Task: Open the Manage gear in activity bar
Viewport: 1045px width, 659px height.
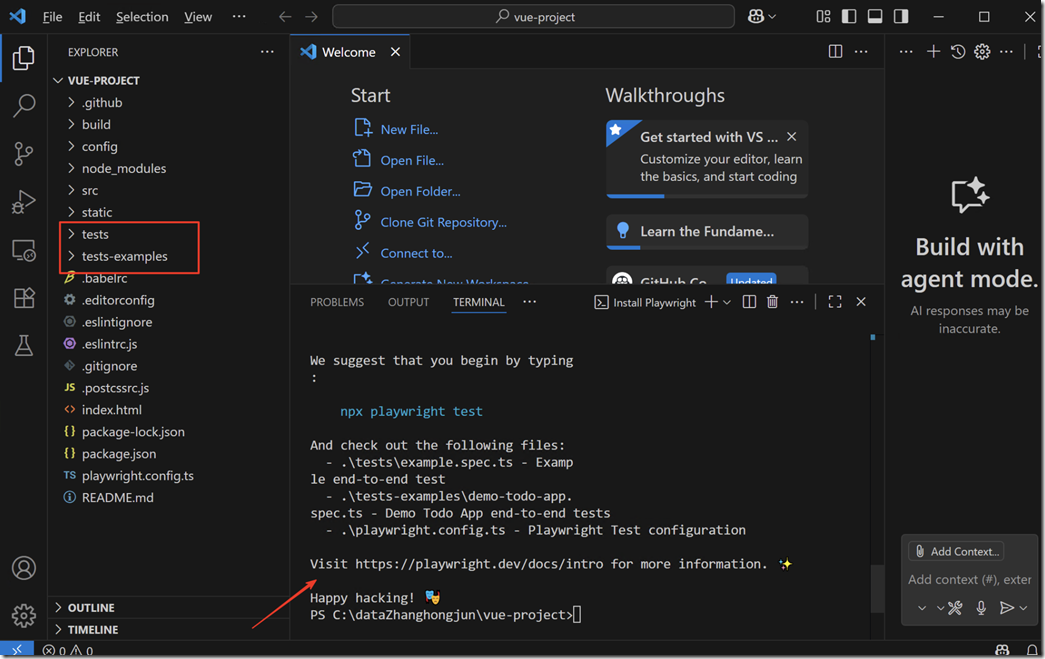Action: [x=23, y=615]
